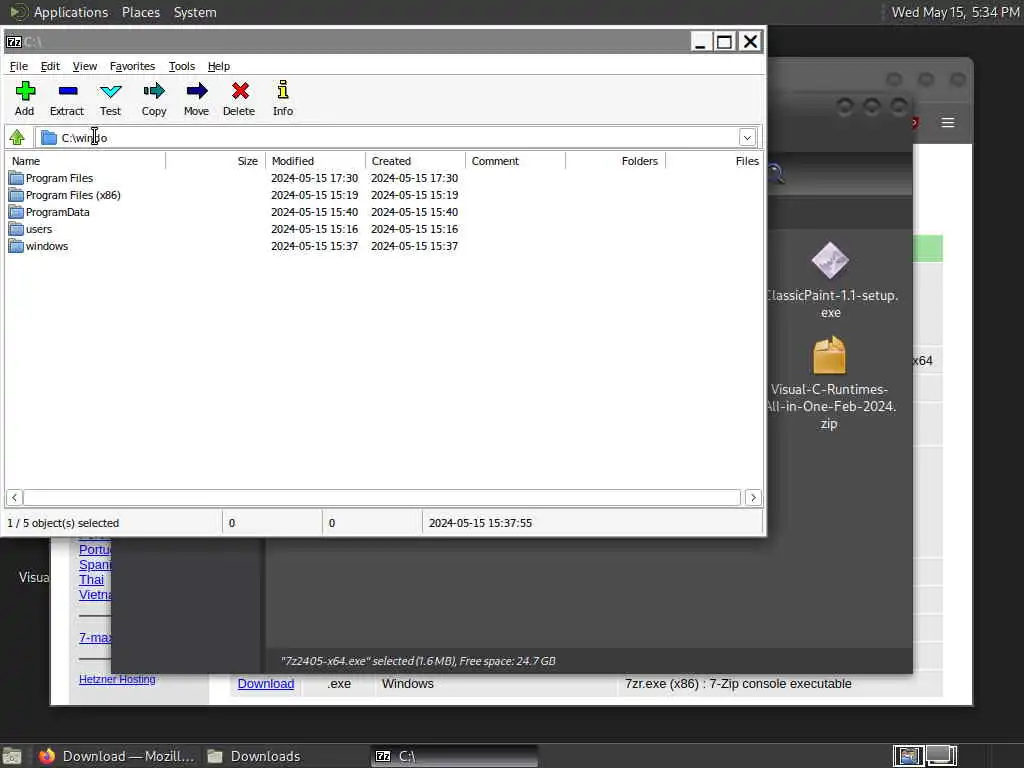Click the Test toolbar icon
Screen dimensions: 1024x768
pyautogui.click(x=110, y=91)
